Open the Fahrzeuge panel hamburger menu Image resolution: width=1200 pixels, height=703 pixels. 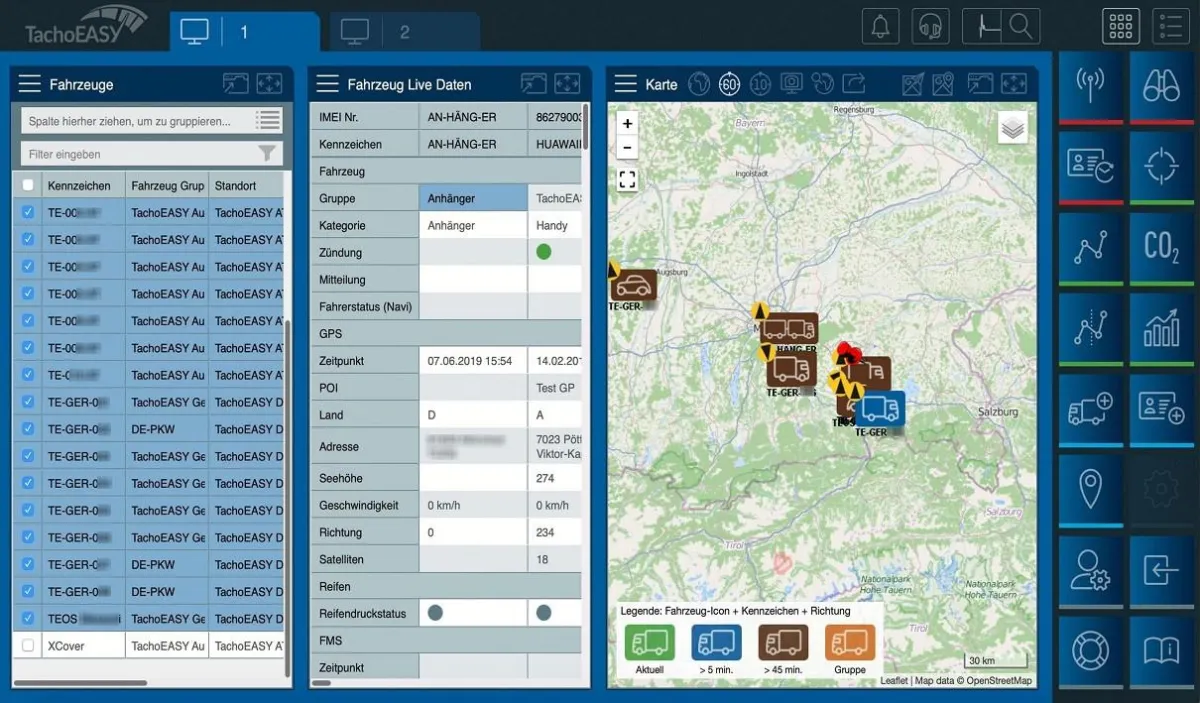point(30,85)
